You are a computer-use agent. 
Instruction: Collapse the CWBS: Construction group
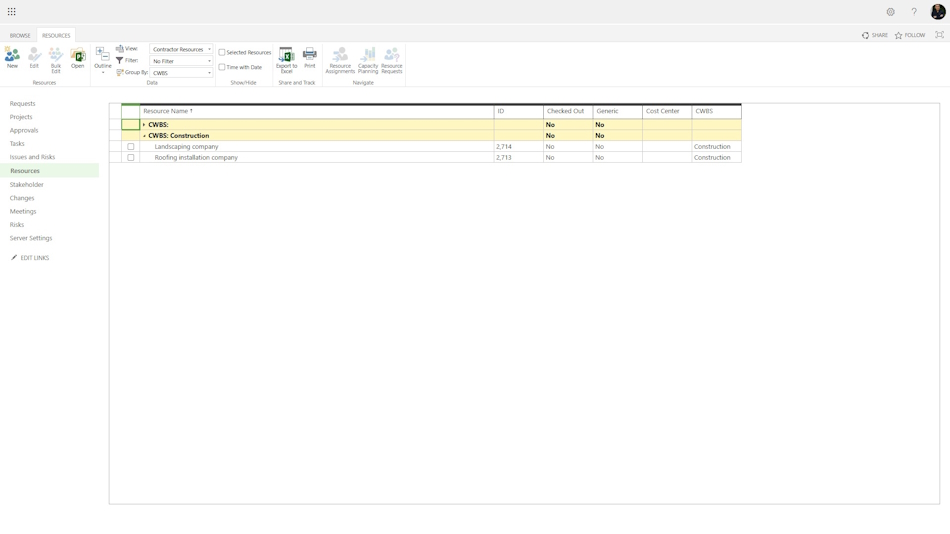tap(144, 136)
